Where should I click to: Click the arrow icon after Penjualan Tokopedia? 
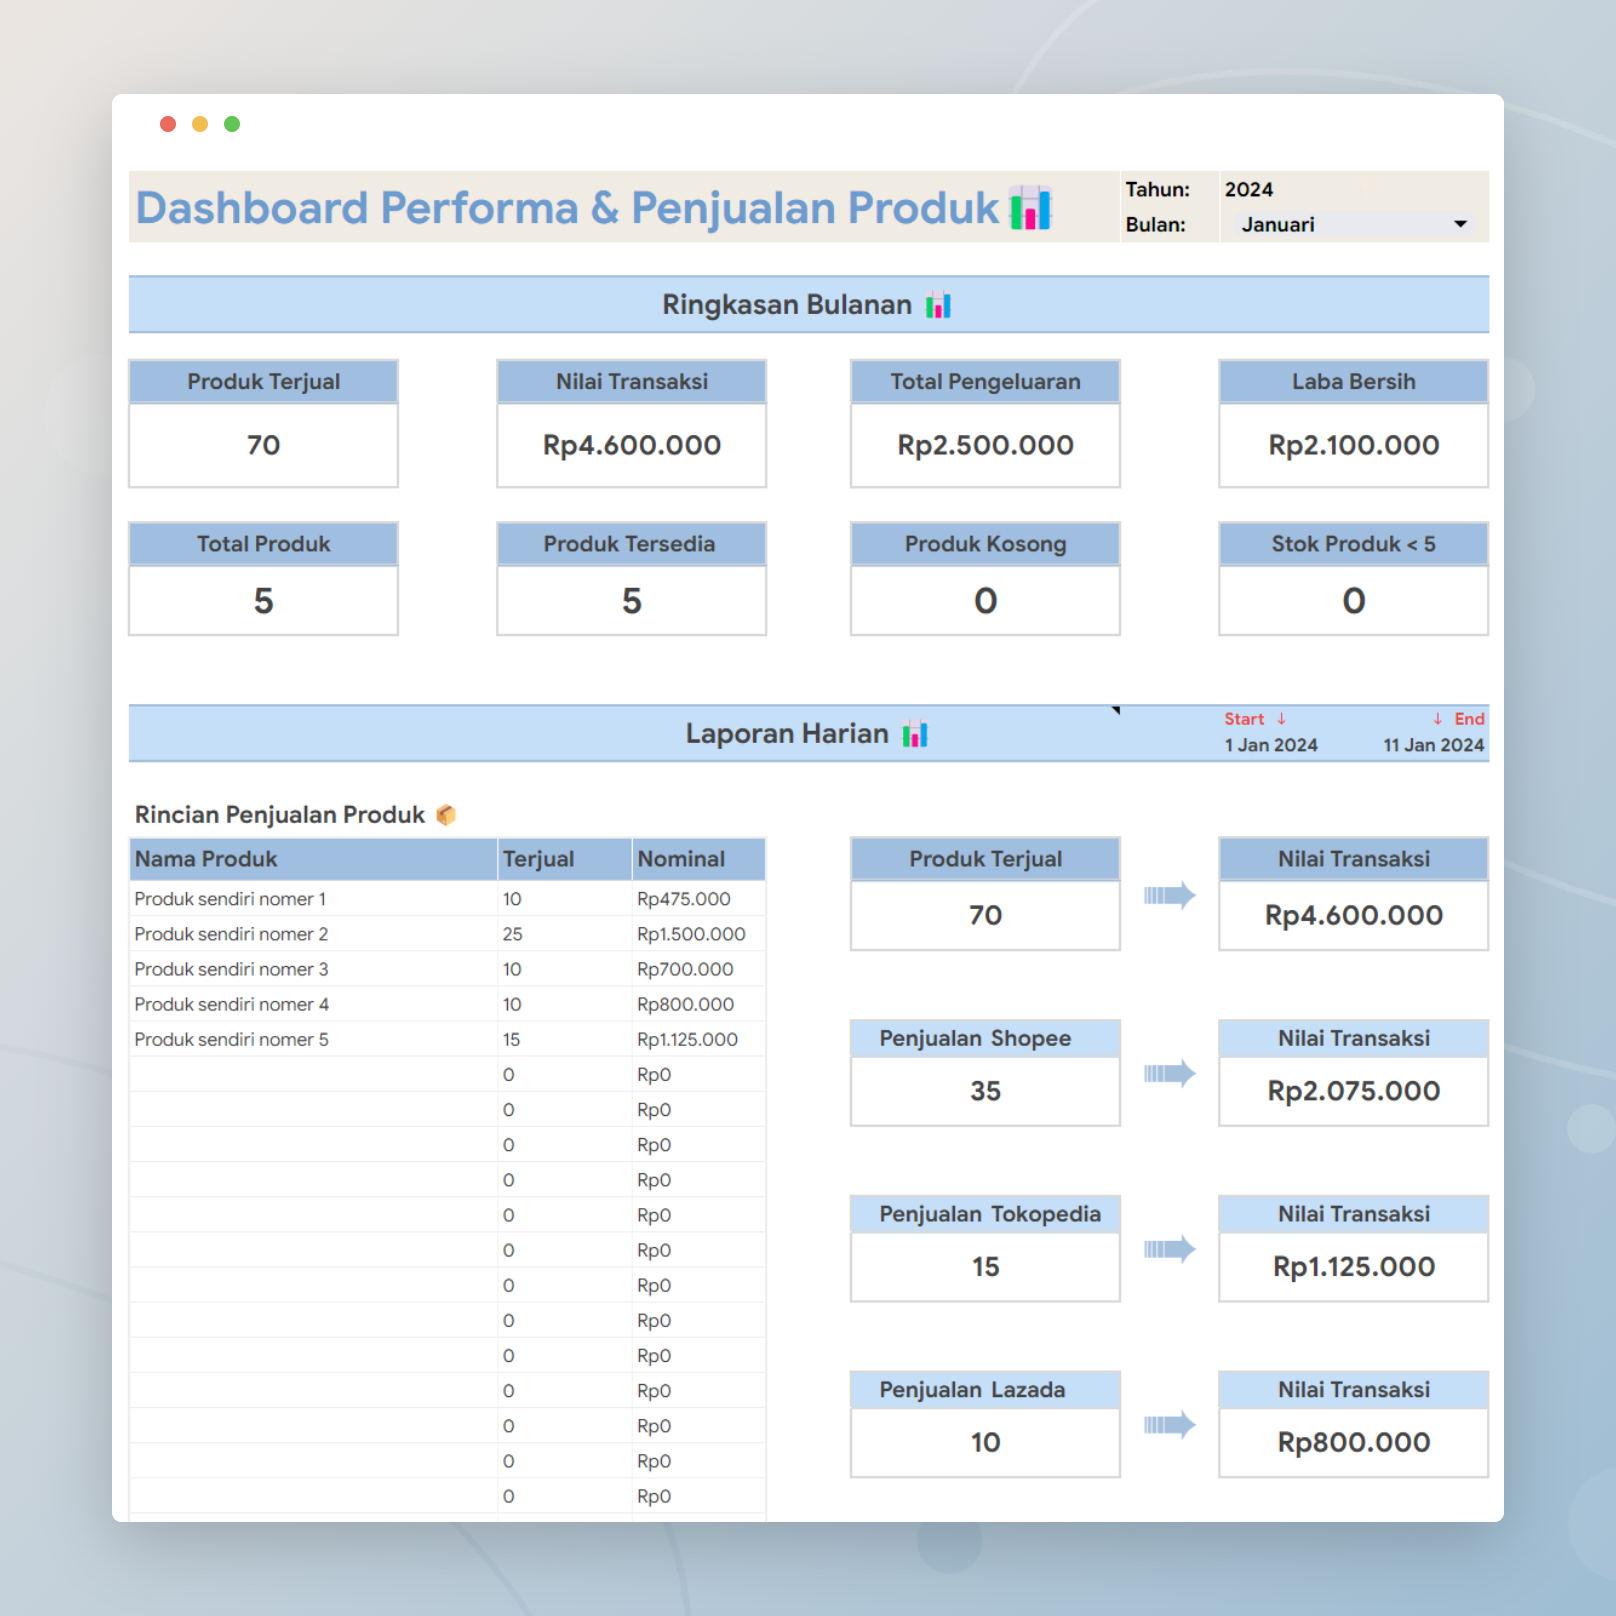click(x=1169, y=1248)
